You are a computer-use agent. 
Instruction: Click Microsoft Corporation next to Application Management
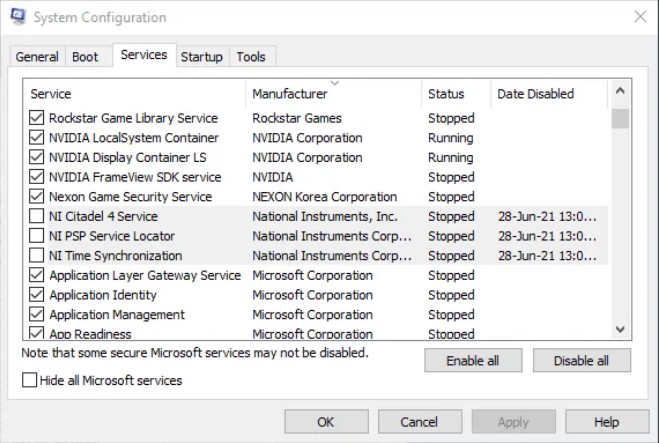point(312,314)
